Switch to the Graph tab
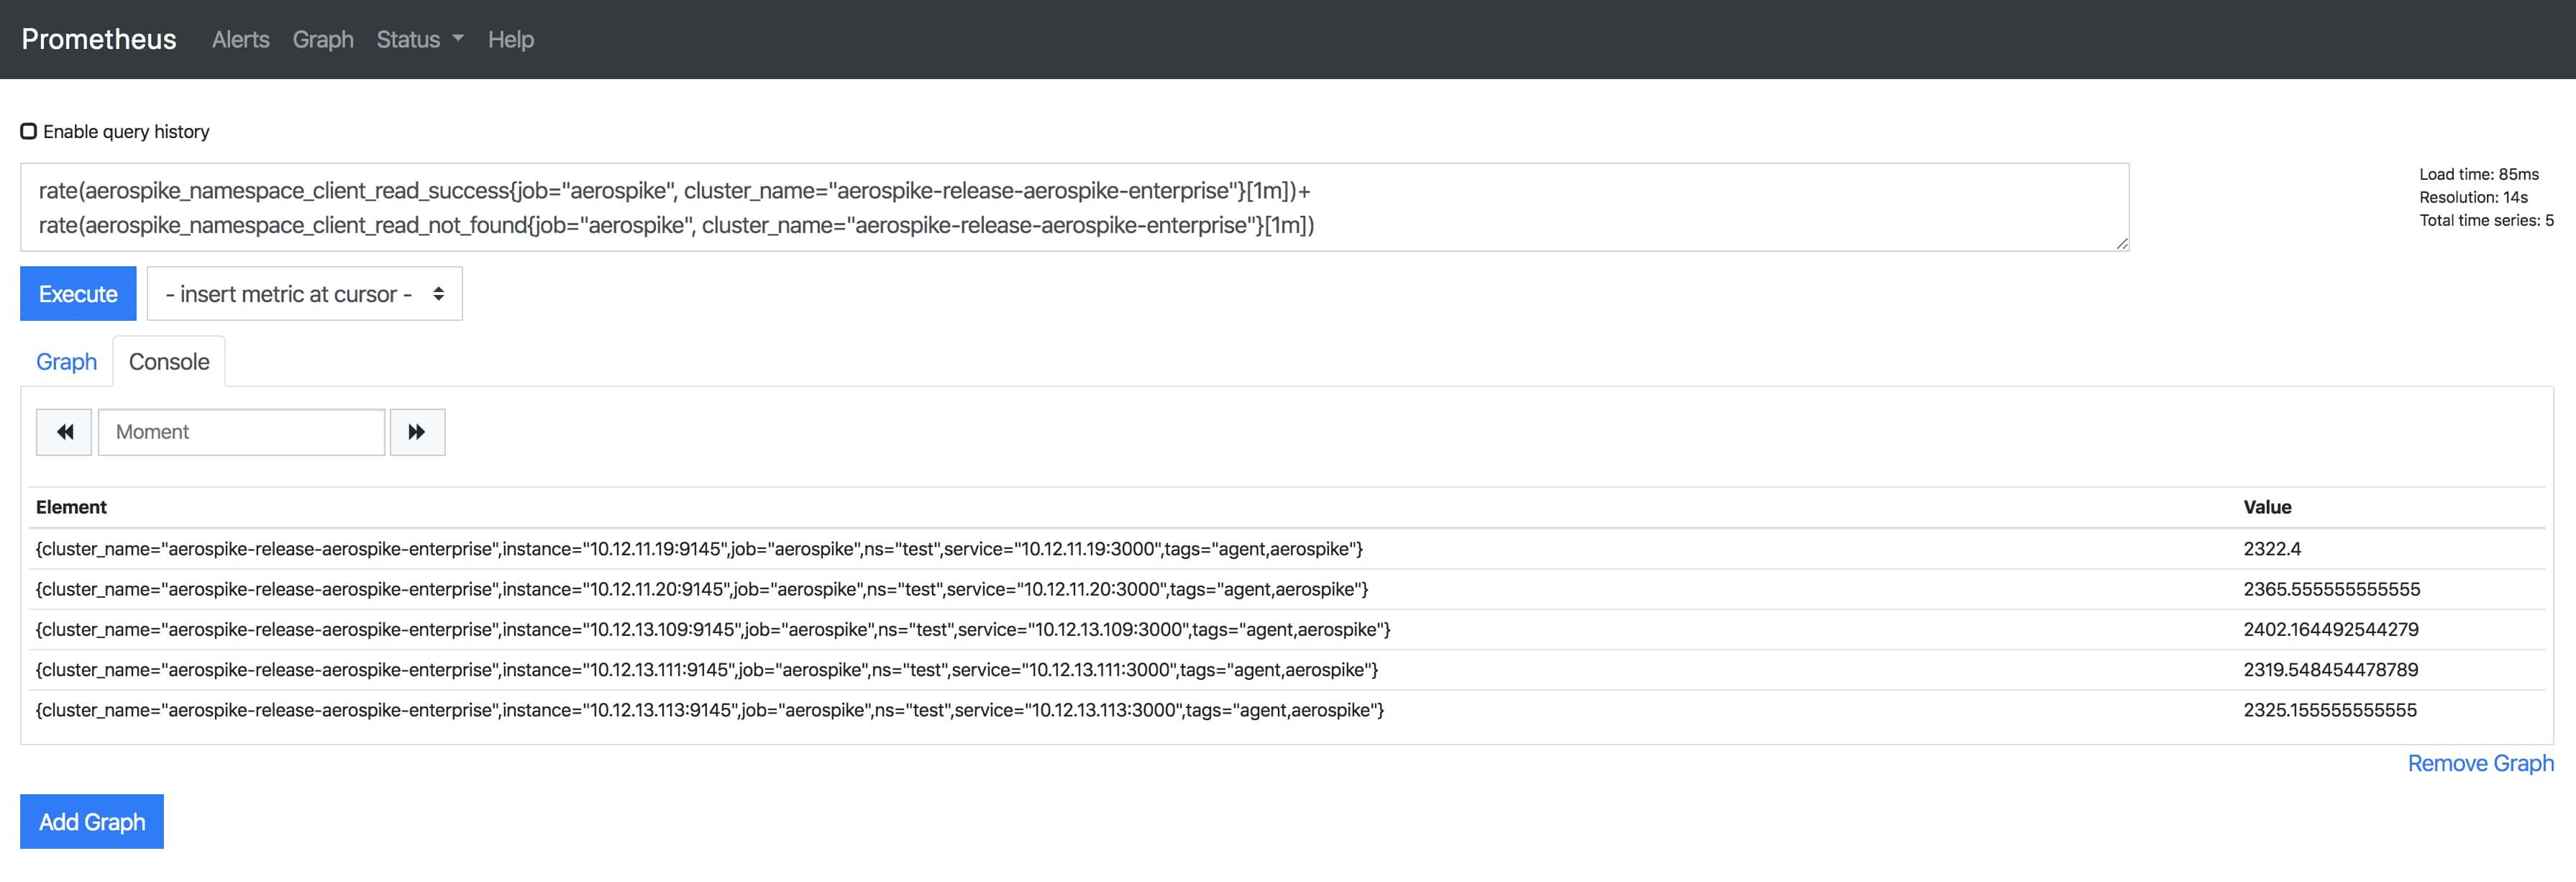 pos(66,361)
